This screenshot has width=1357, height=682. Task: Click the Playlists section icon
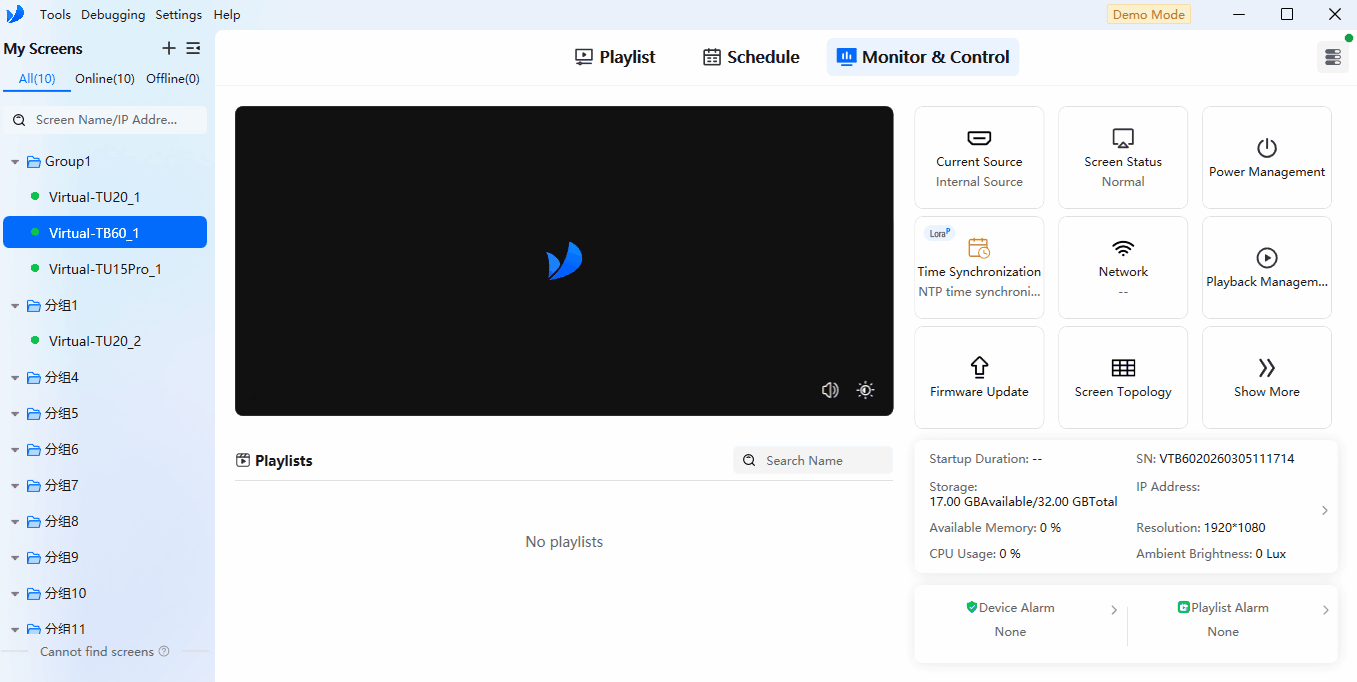(x=243, y=460)
